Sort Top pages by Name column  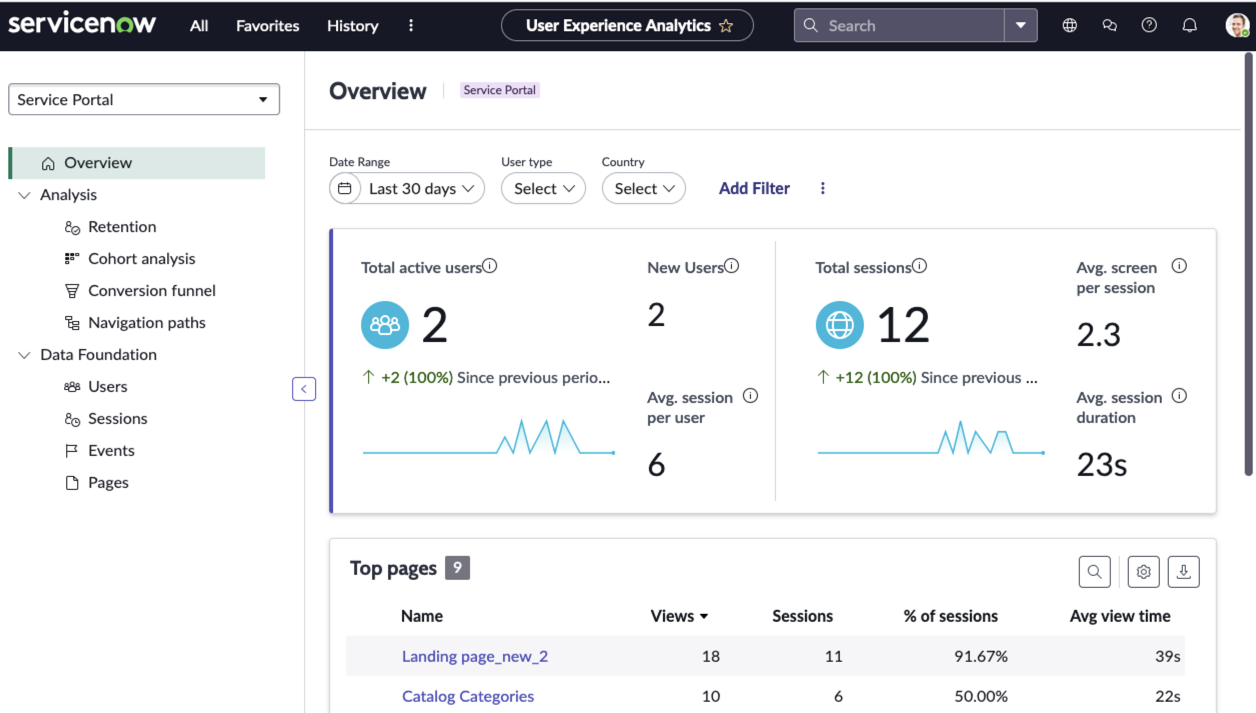[x=422, y=616]
